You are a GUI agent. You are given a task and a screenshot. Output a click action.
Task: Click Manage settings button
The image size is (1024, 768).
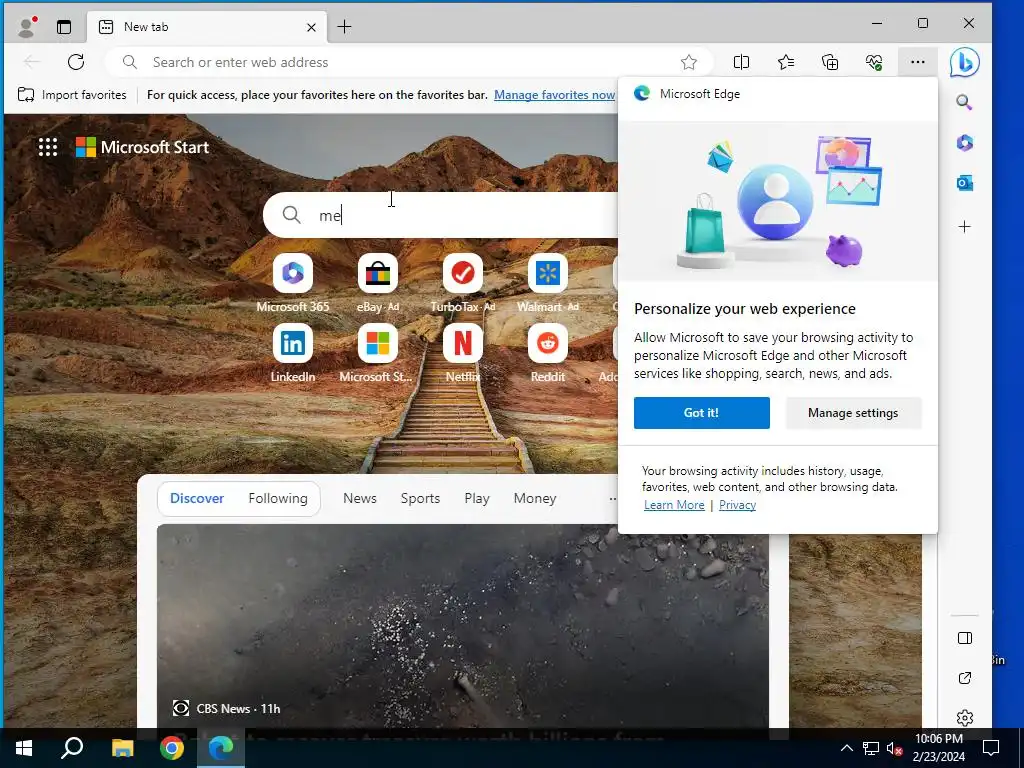[853, 413]
